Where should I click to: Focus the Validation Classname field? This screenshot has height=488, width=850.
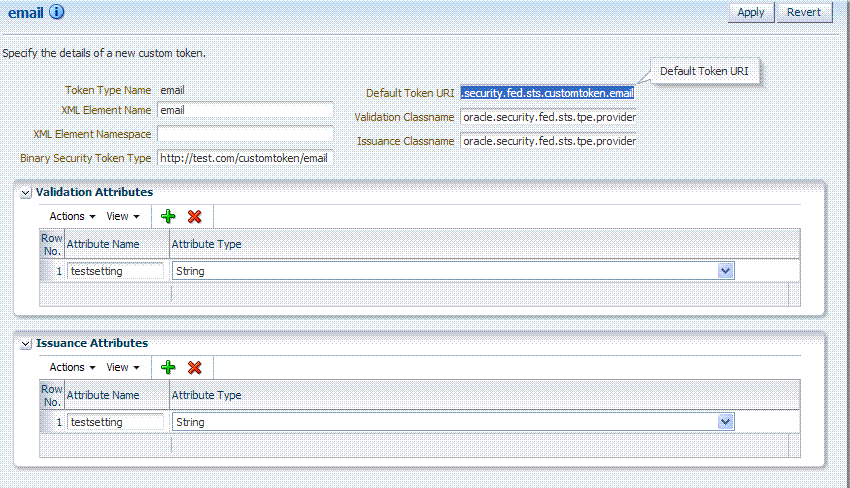coord(548,117)
